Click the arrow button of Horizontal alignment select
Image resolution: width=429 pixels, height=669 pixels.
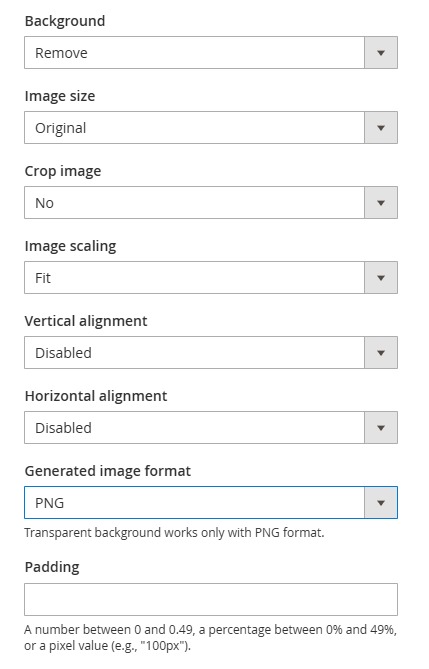tap(381, 428)
